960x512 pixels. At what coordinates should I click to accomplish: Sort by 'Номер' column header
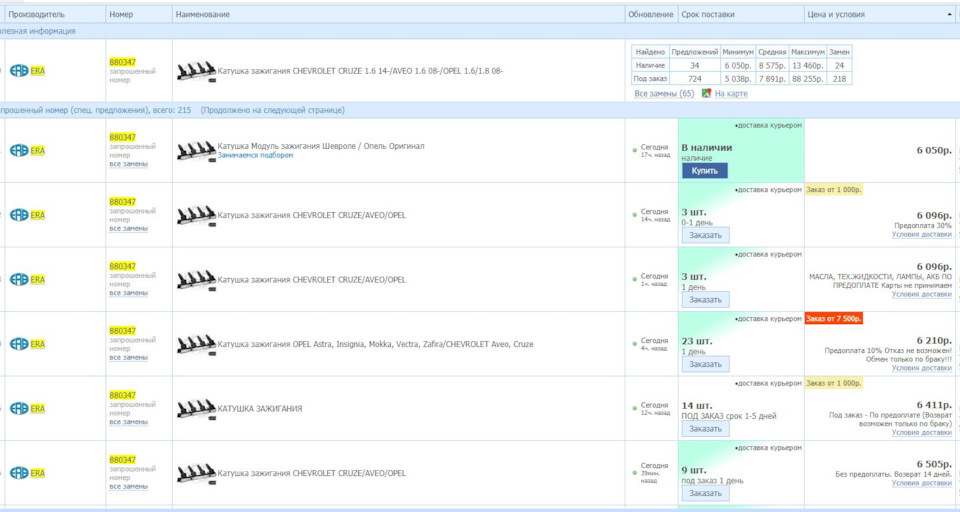click(x=121, y=14)
